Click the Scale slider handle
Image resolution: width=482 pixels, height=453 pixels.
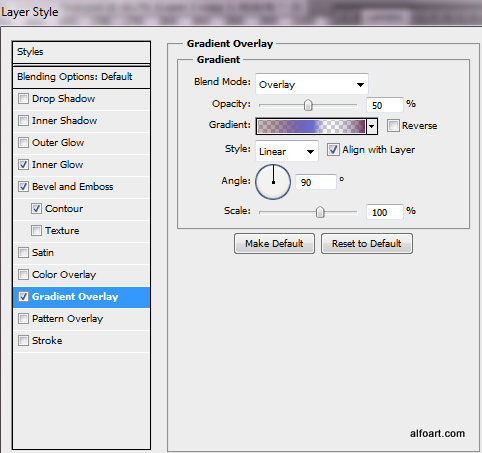[x=320, y=212]
